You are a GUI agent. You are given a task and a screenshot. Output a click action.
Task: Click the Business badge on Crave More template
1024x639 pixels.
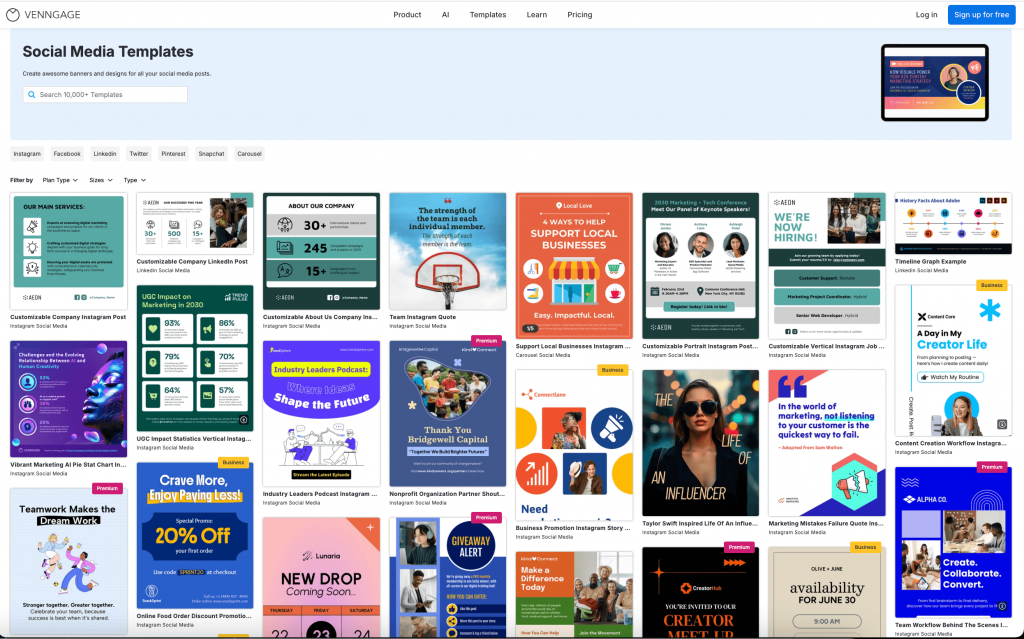coord(233,463)
